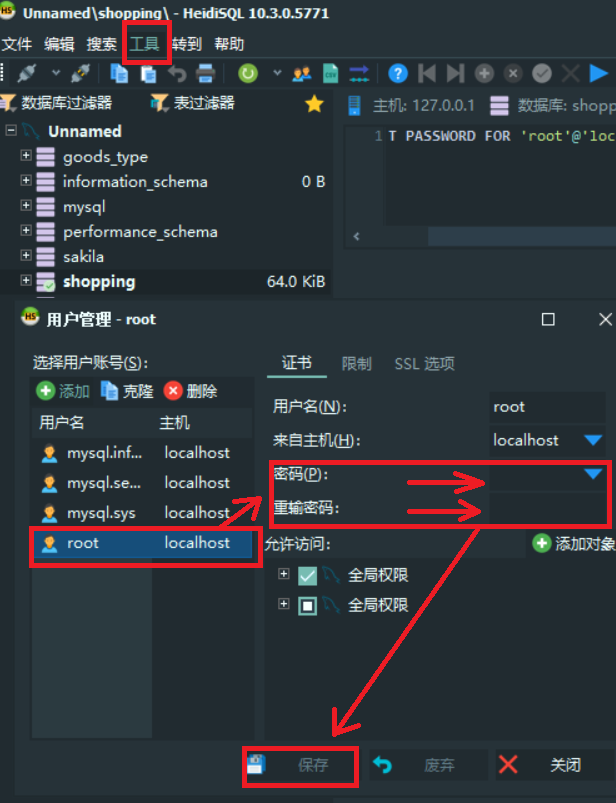The width and height of the screenshot is (616, 803).
Task: Expand the shopping database node
Action: pos(26,280)
